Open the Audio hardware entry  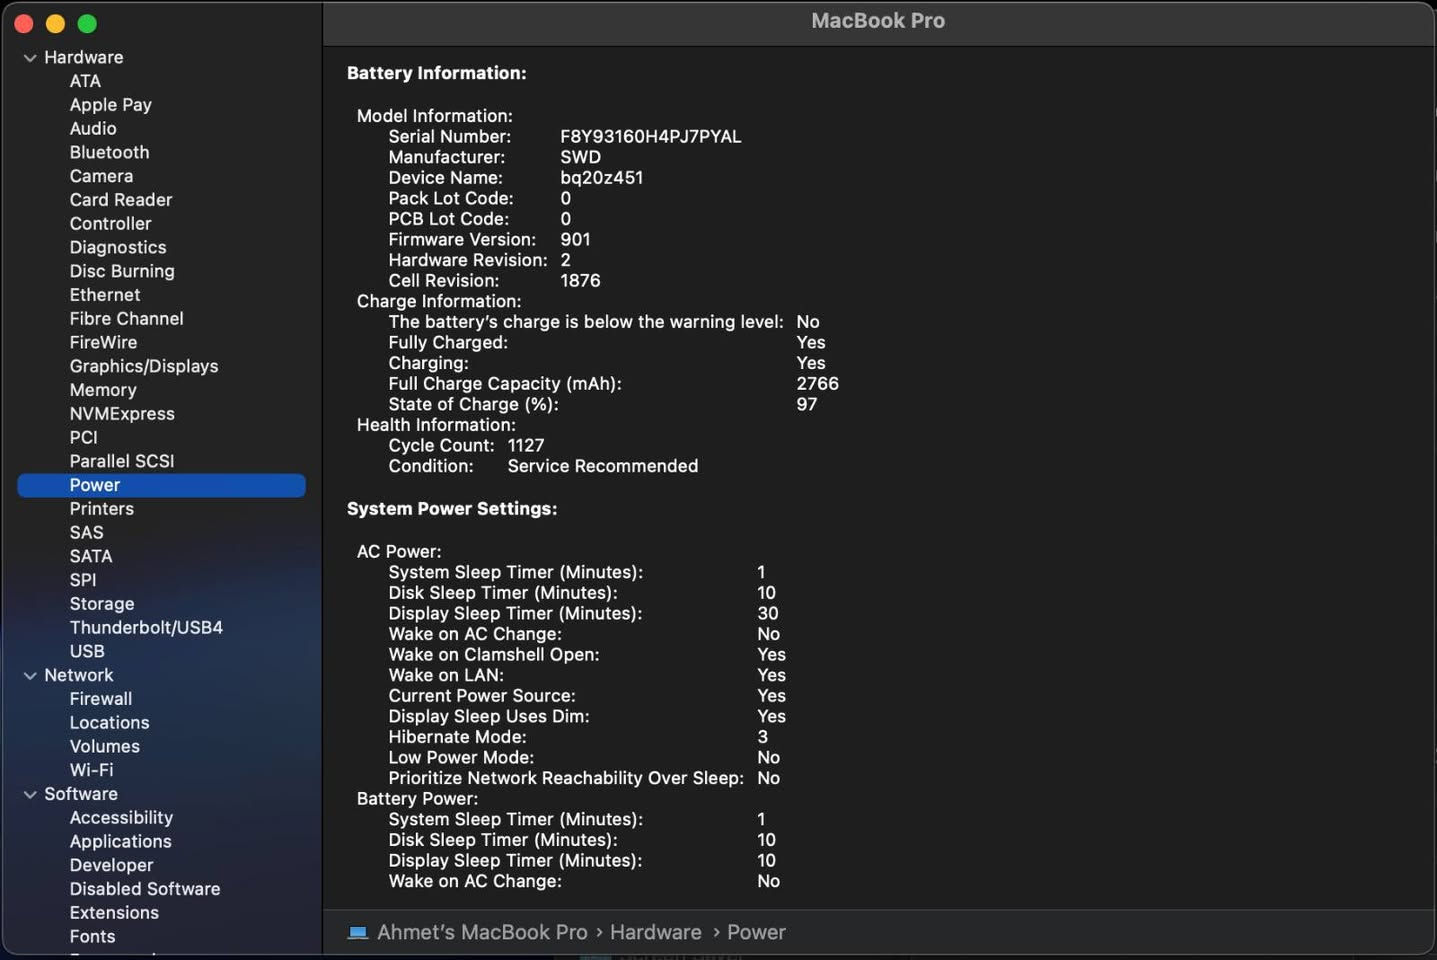click(93, 129)
